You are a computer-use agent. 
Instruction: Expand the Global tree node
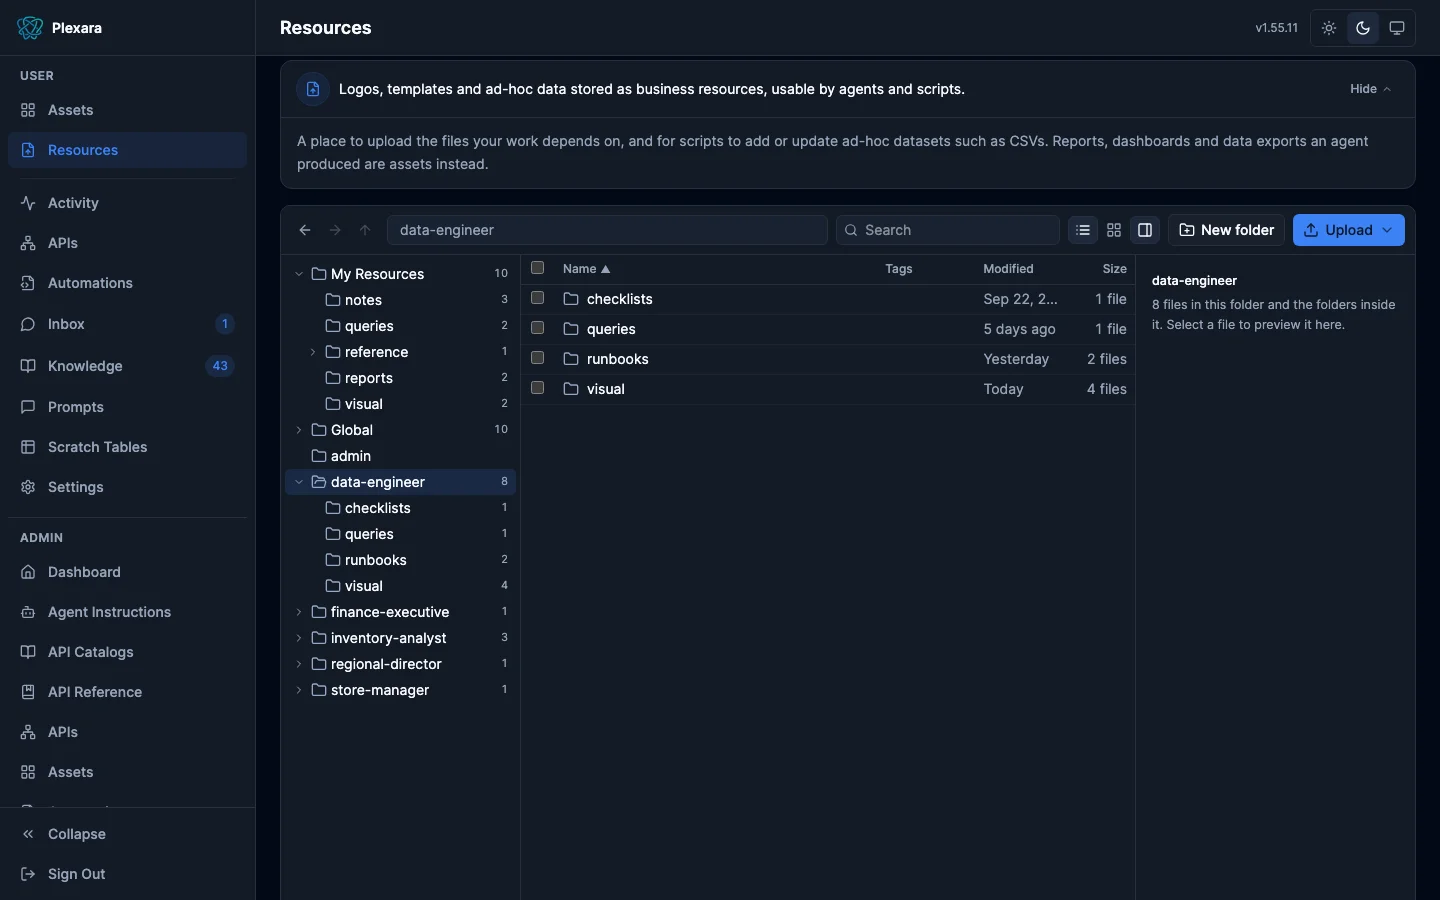point(299,430)
